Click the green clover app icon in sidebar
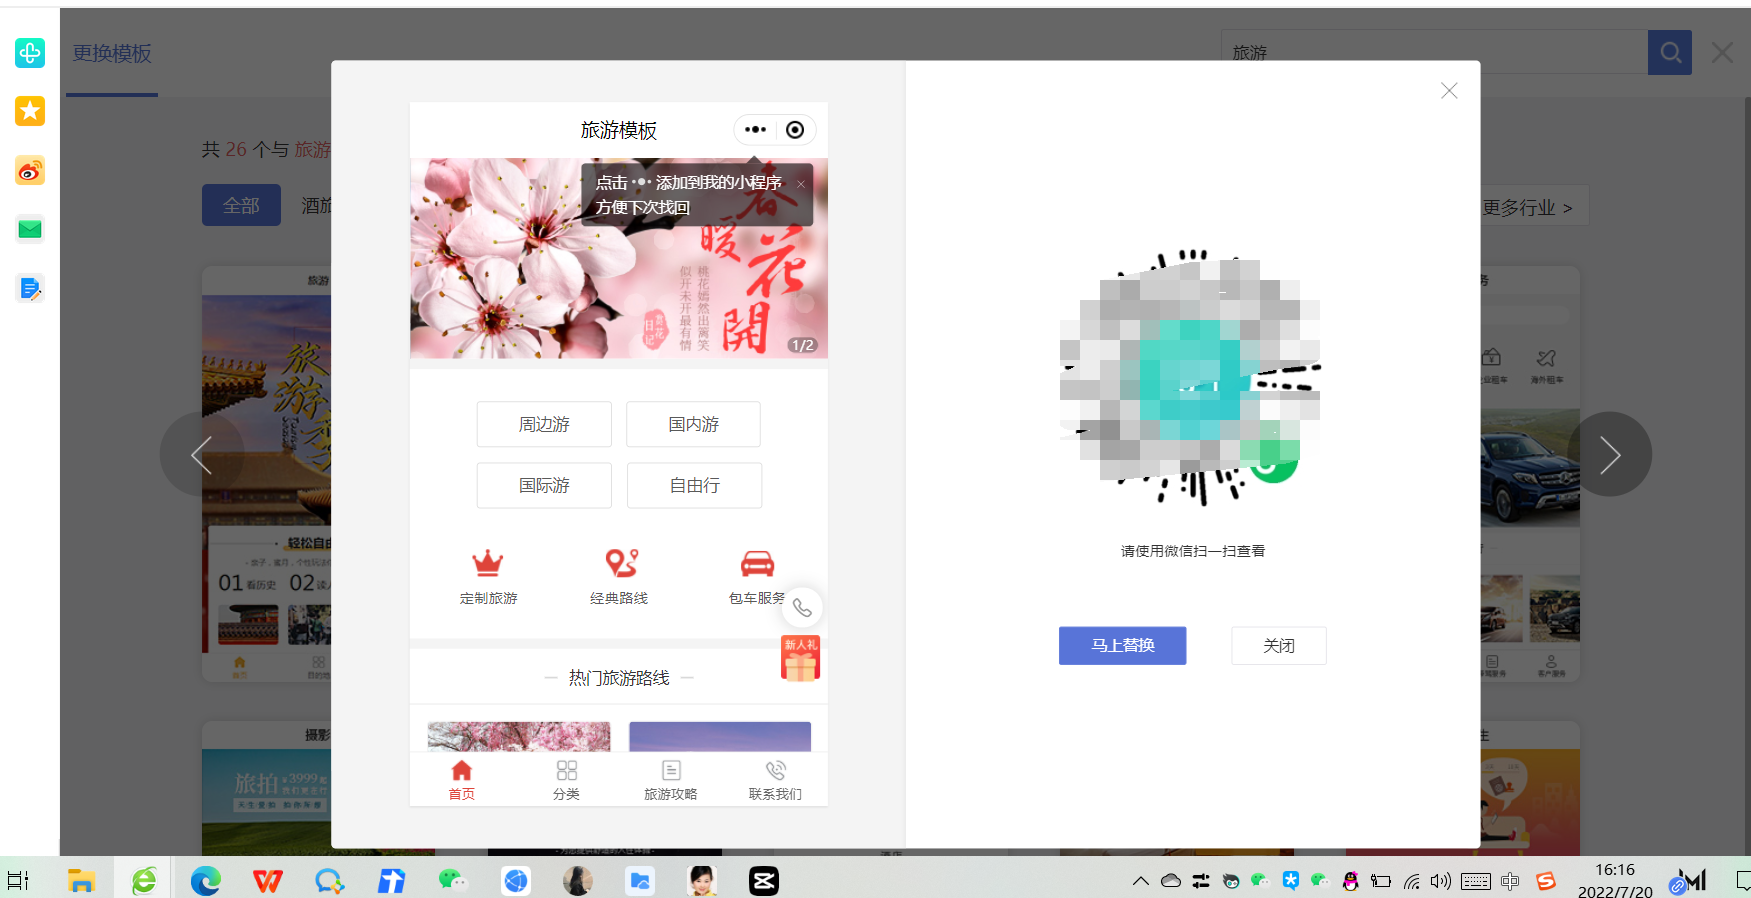This screenshot has width=1751, height=898. click(30, 52)
